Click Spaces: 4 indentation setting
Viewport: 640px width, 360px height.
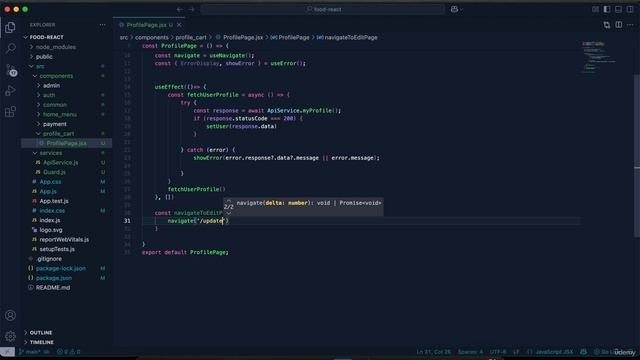[x=470, y=352]
